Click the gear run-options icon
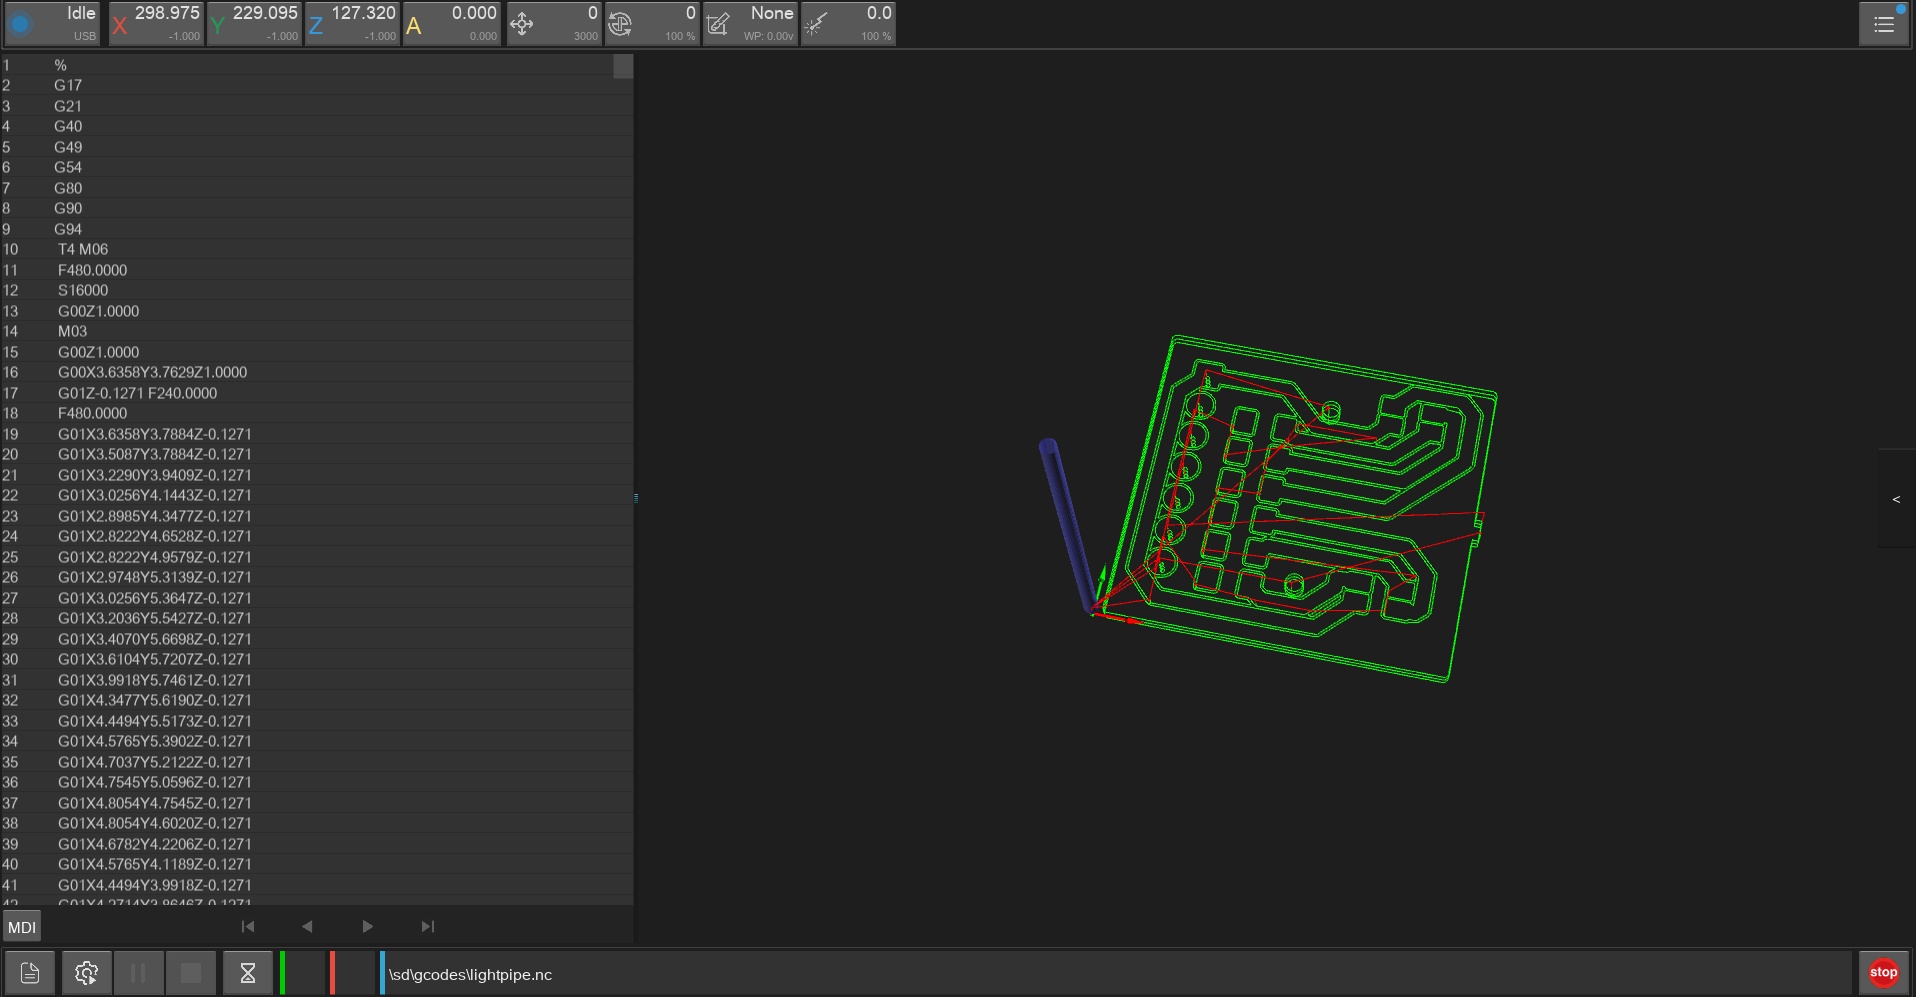 (x=85, y=972)
